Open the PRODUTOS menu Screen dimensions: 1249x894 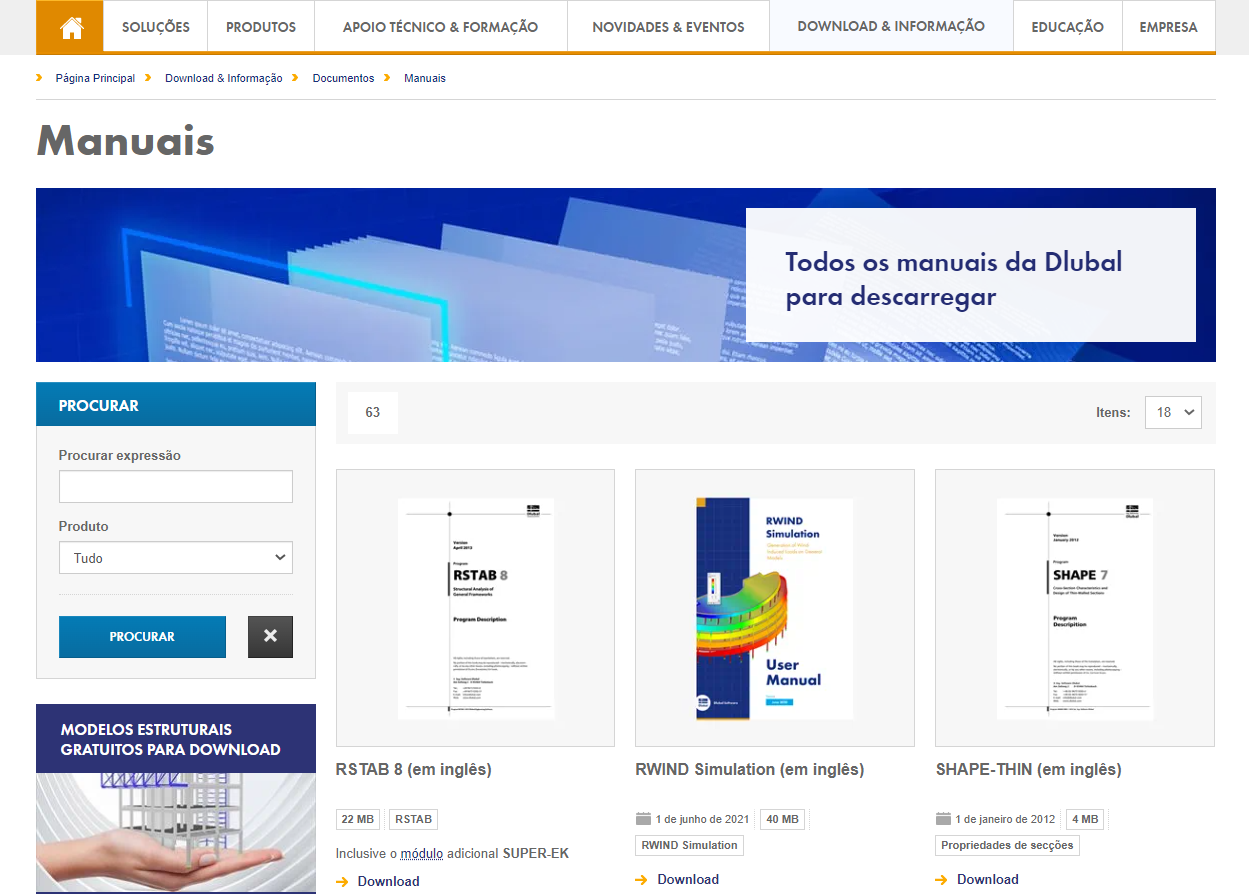point(260,27)
